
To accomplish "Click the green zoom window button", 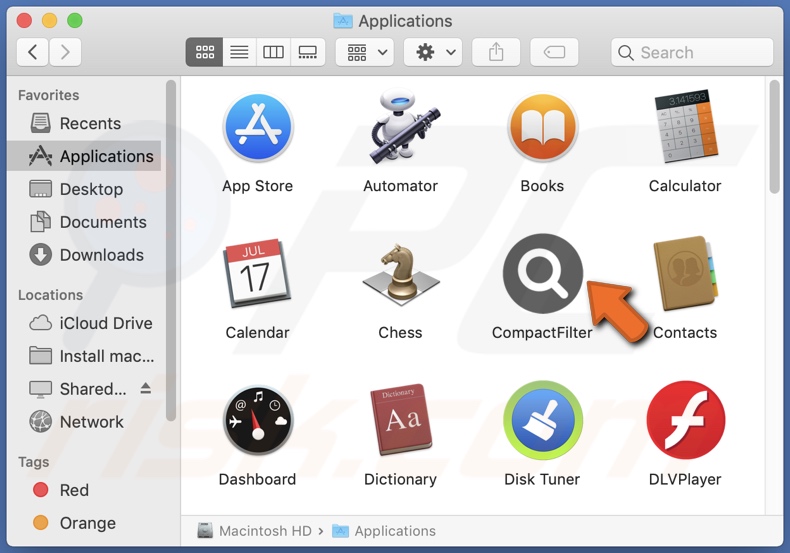I will tap(75, 21).
